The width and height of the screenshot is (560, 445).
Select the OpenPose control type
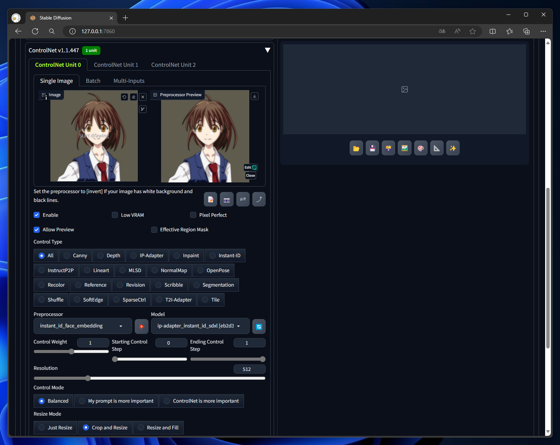pyautogui.click(x=214, y=270)
